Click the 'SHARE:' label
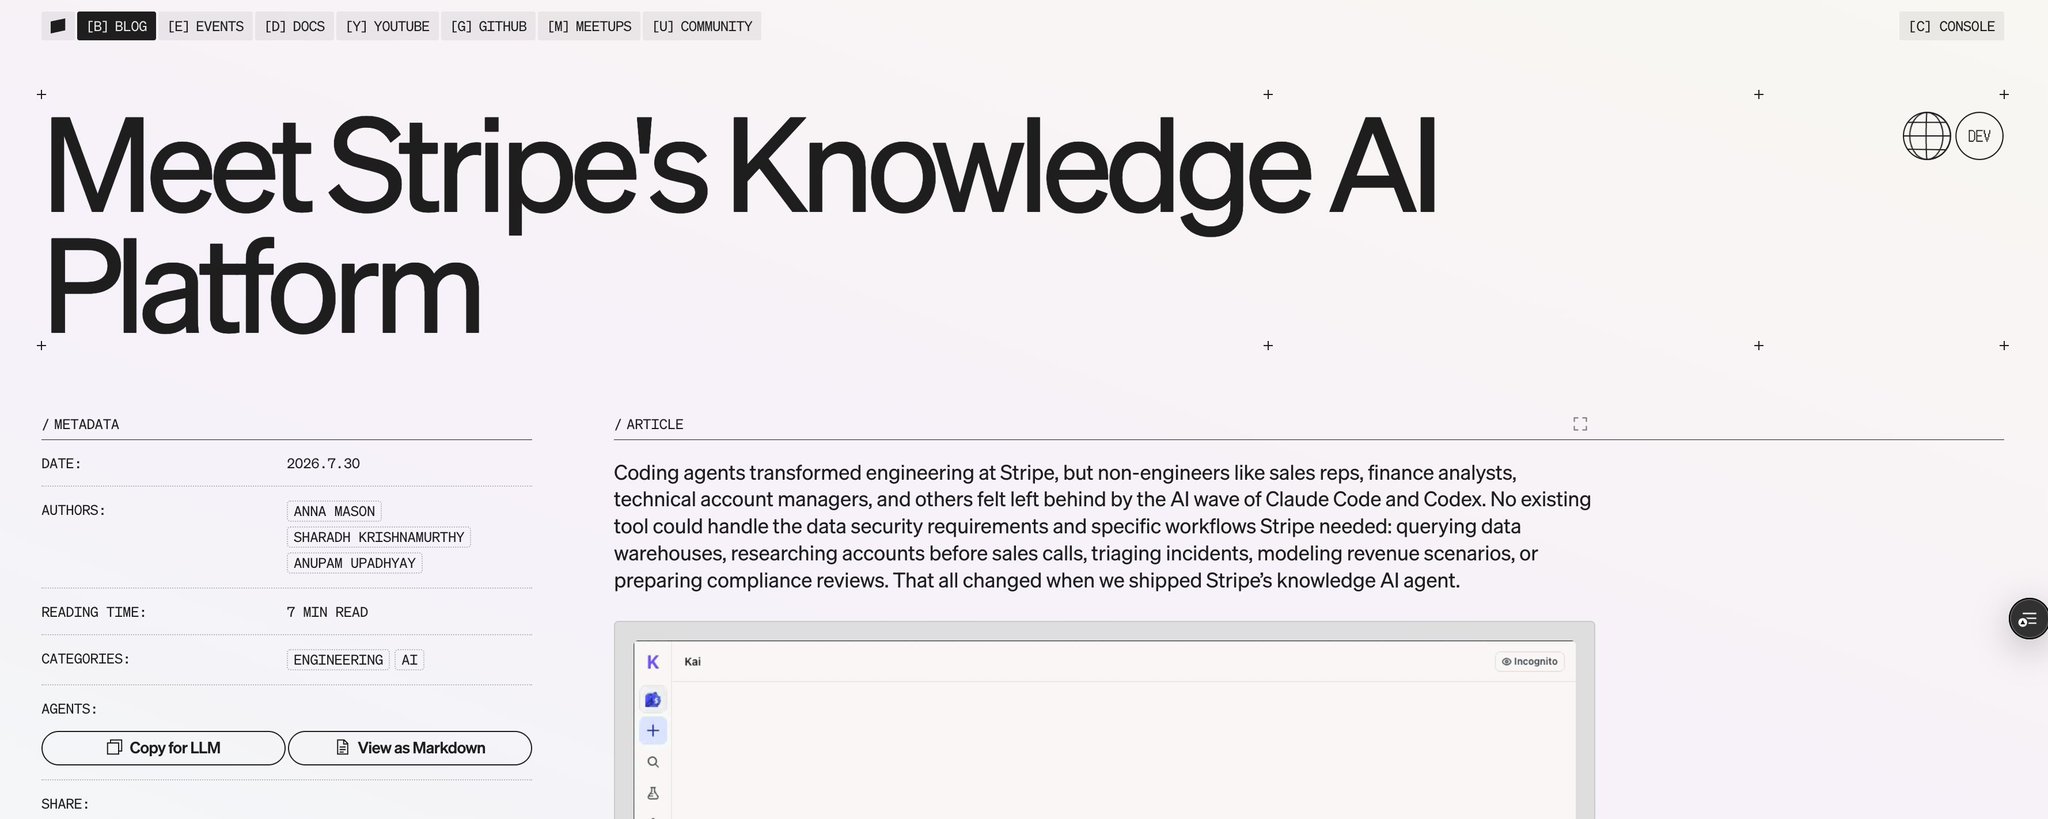This screenshot has width=2048, height=819. 65,804
